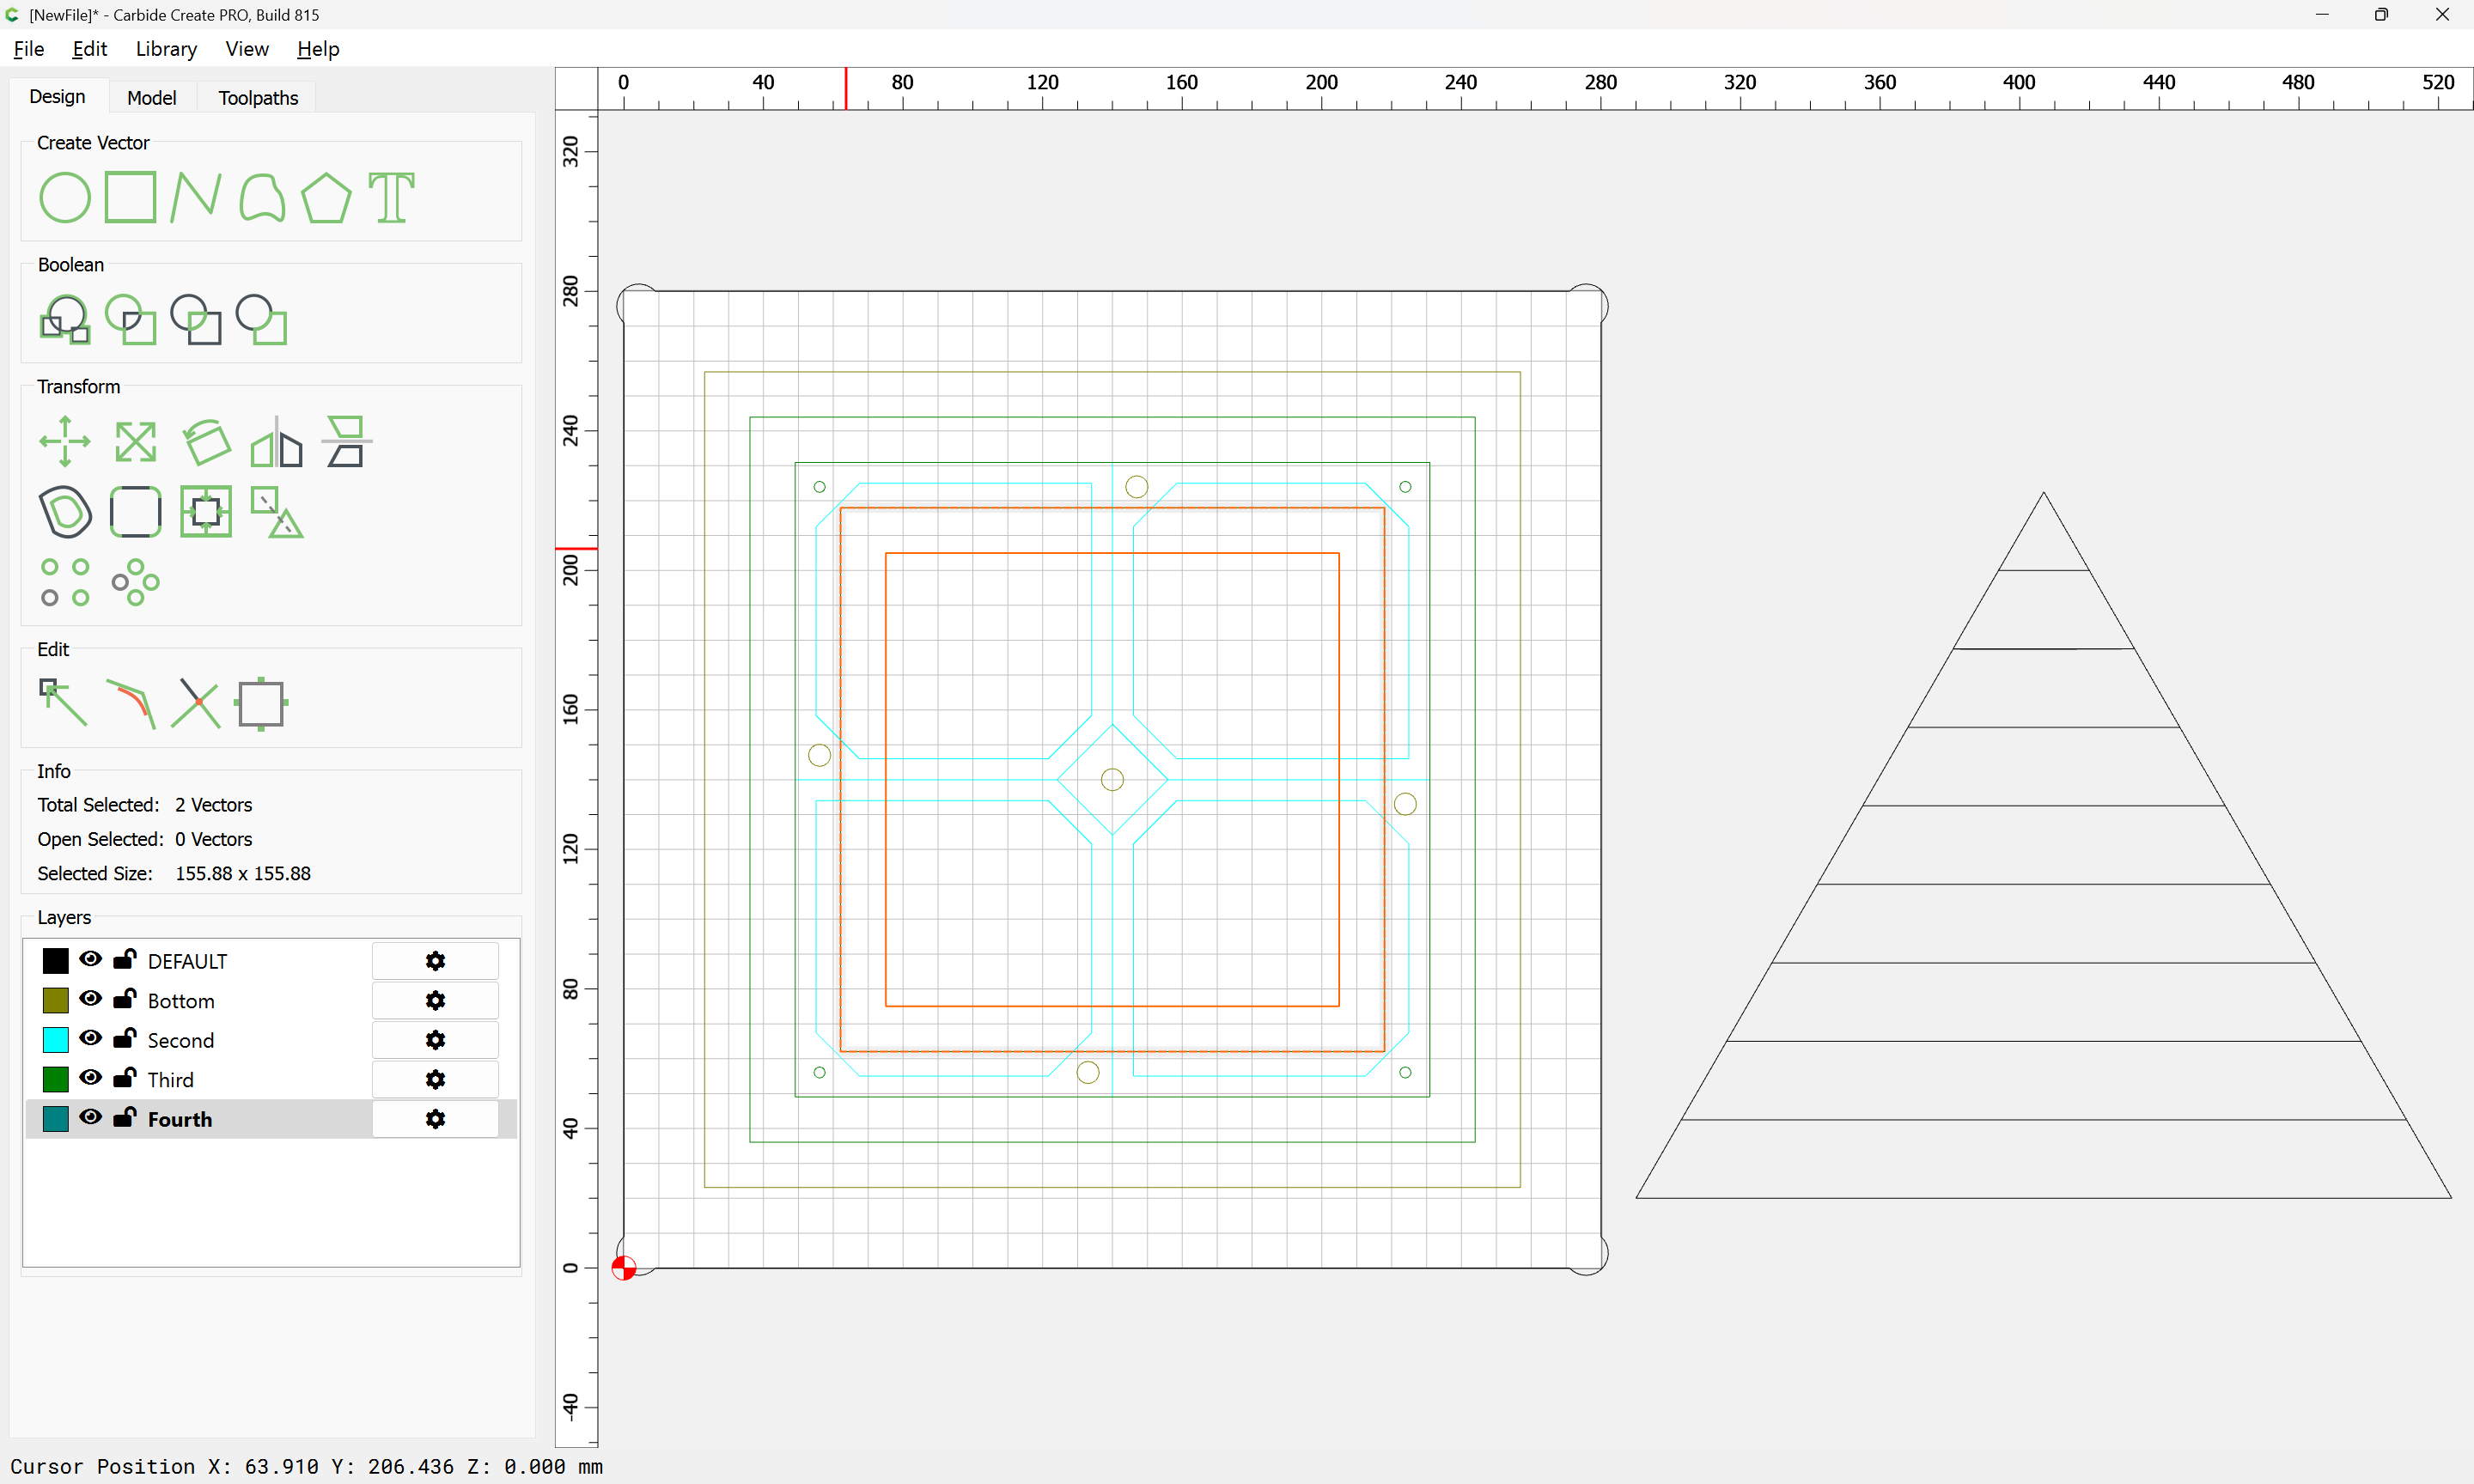This screenshot has height=1484, width=2474.
Task: Click the teal Fourth layer color swatch
Action: pos(56,1119)
